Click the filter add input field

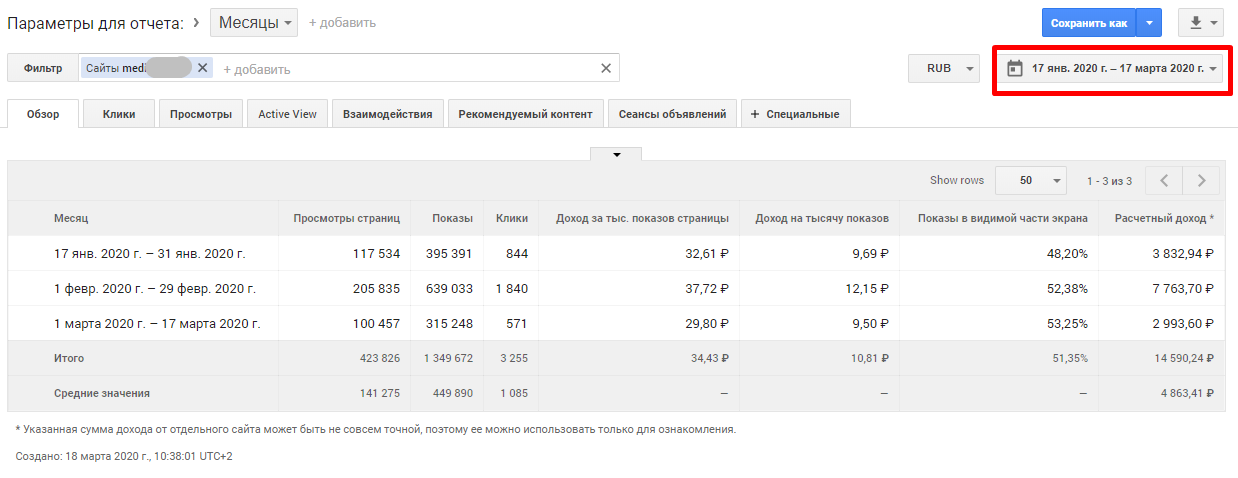pyautogui.click(x=400, y=69)
